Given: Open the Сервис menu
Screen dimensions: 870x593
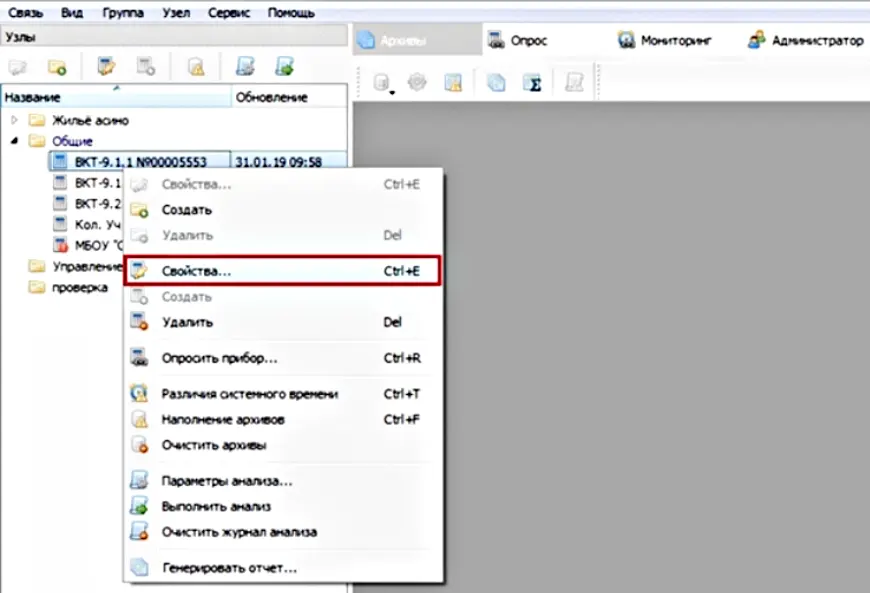Looking at the screenshot, I should 229,13.
